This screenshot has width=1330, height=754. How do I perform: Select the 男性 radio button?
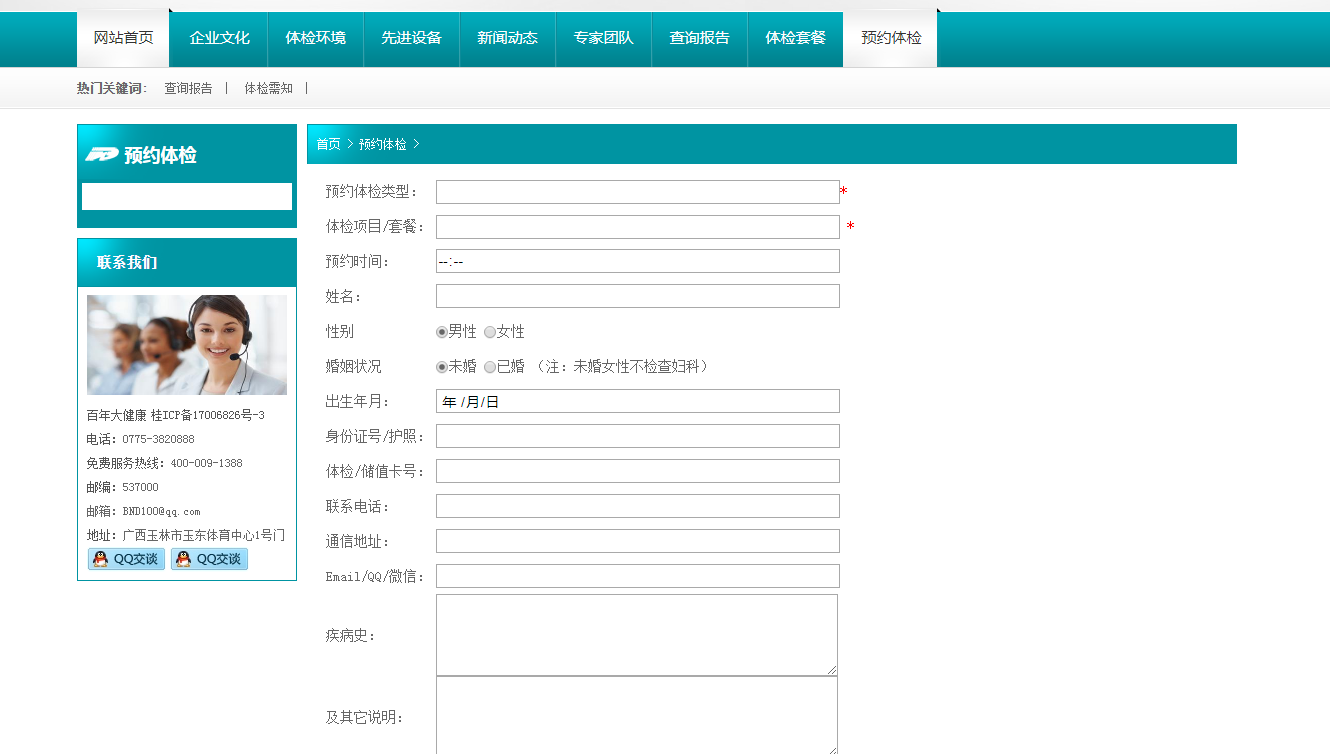coord(442,332)
